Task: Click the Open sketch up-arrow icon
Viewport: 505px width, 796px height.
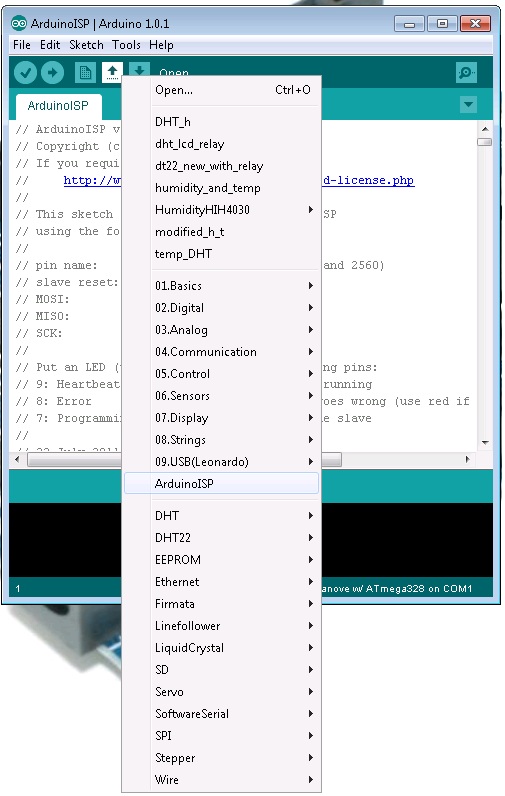Action: [x=112, y=73]
